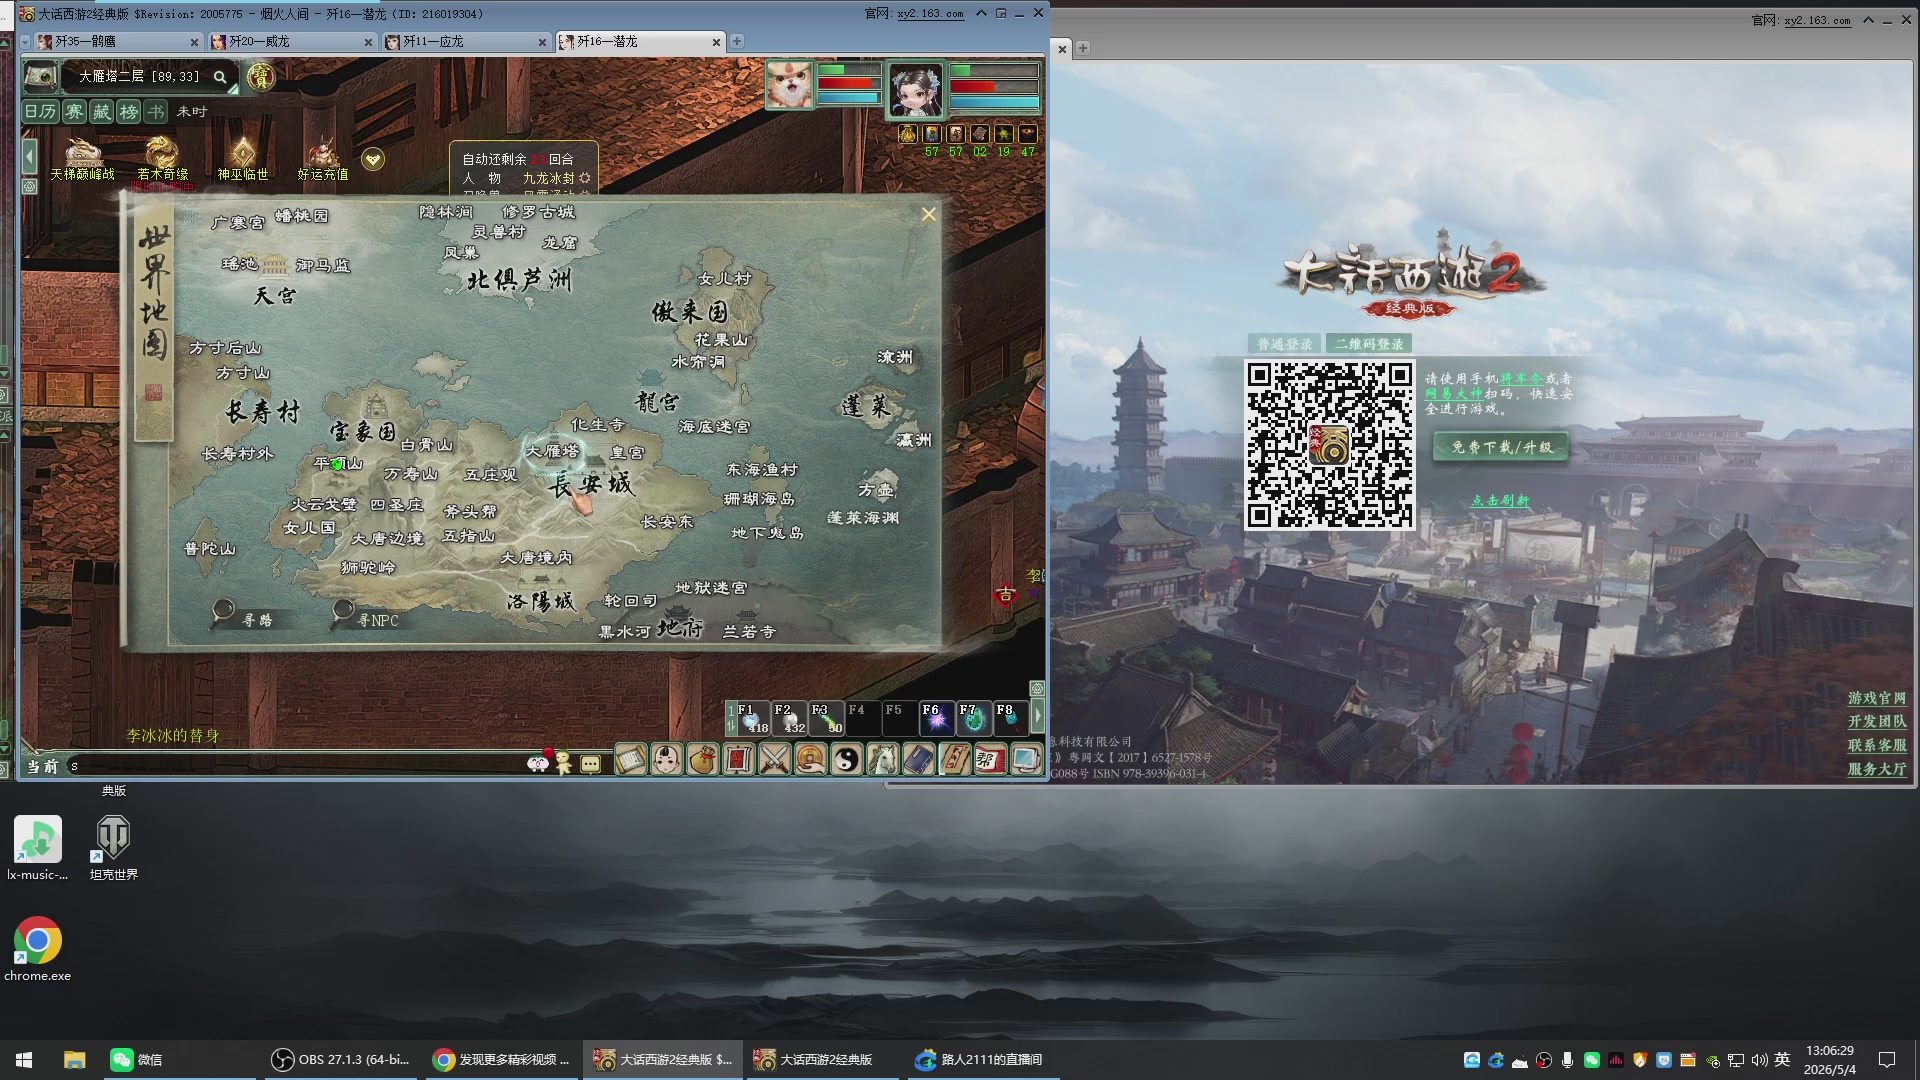Image resolution: width=1920 pixels, height=1080 pixels.
Task: Switch to the 歼35—鹃鹰 tab
Action: pos(118,42)
